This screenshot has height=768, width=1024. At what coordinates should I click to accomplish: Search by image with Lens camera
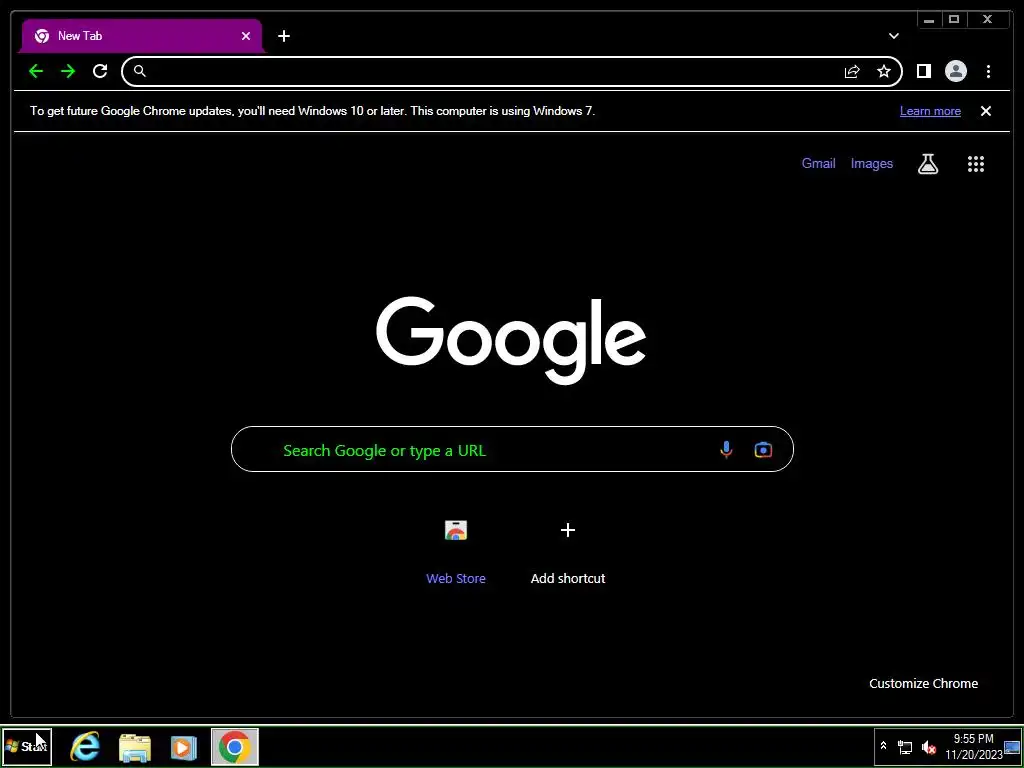tap(763, 449)
